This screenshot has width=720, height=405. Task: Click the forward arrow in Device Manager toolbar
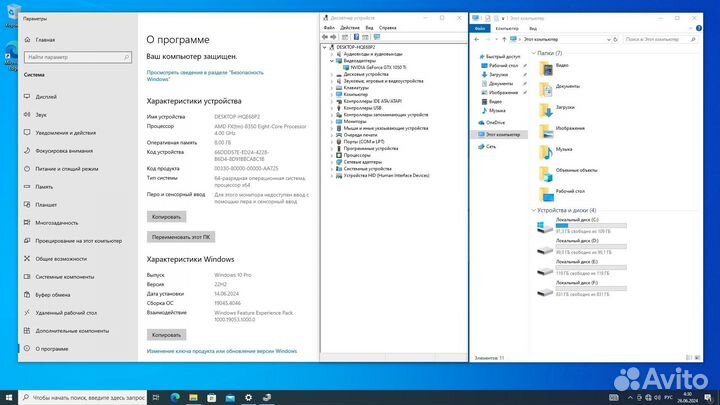click(333, 37)
